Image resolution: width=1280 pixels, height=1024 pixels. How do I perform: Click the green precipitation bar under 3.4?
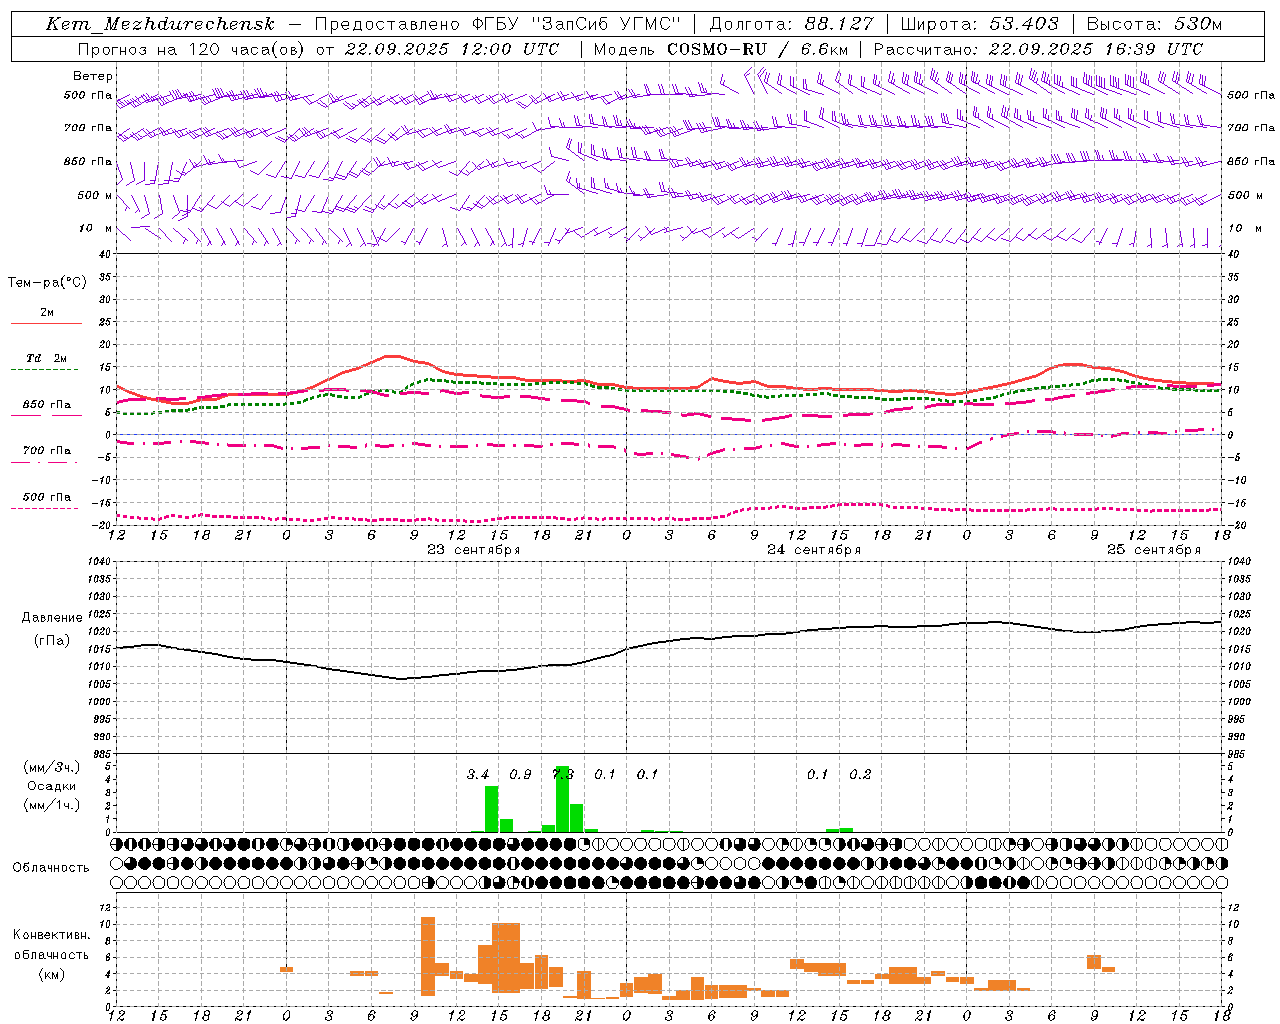point(491,809)
